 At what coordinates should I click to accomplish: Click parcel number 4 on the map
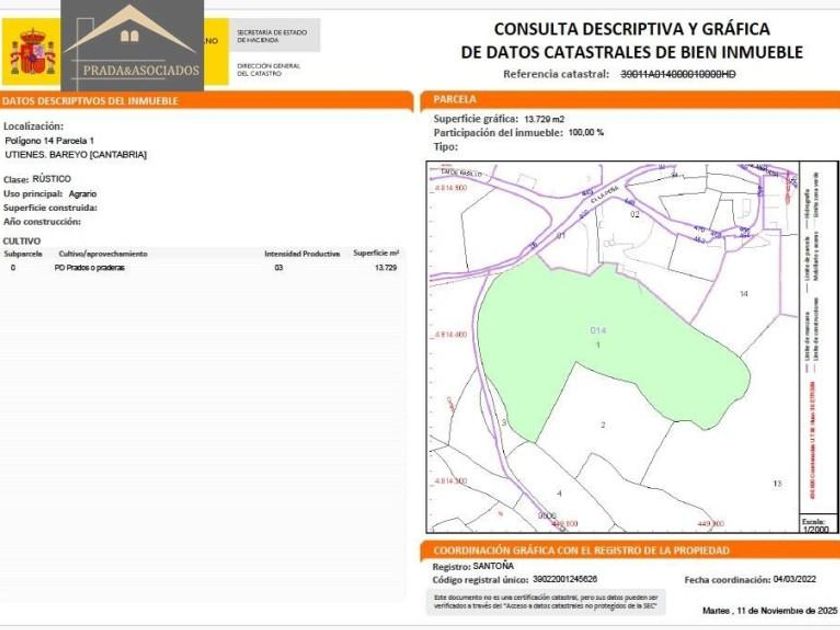click(559, 493)
